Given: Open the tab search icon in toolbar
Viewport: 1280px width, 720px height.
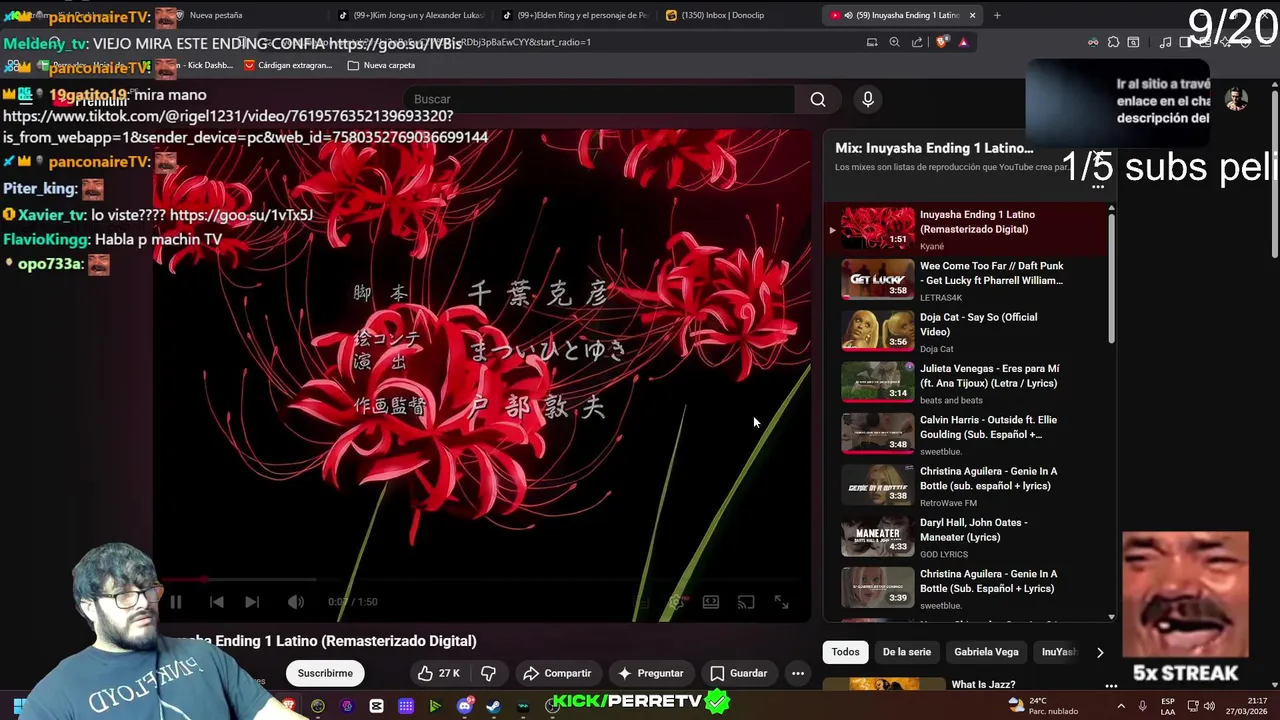Looking at the screenshot, I should (x=1133, y=42).
